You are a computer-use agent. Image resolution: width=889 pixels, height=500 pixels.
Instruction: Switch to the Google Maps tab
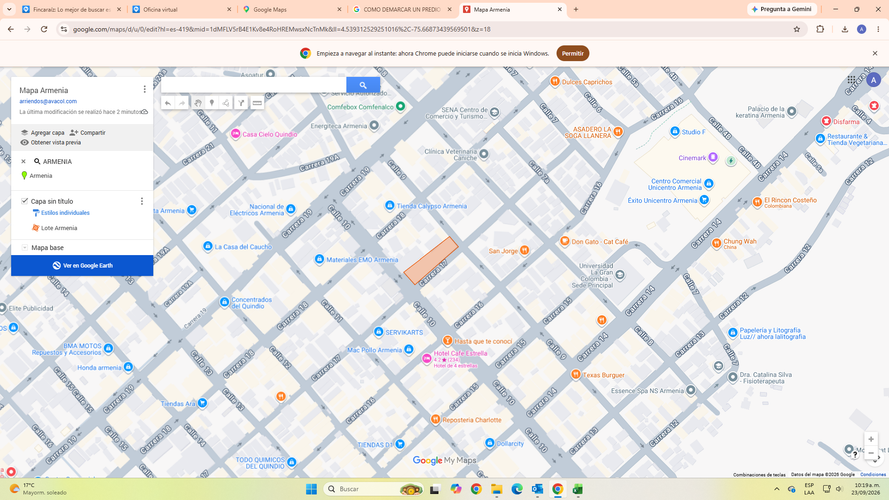point(291,10)
